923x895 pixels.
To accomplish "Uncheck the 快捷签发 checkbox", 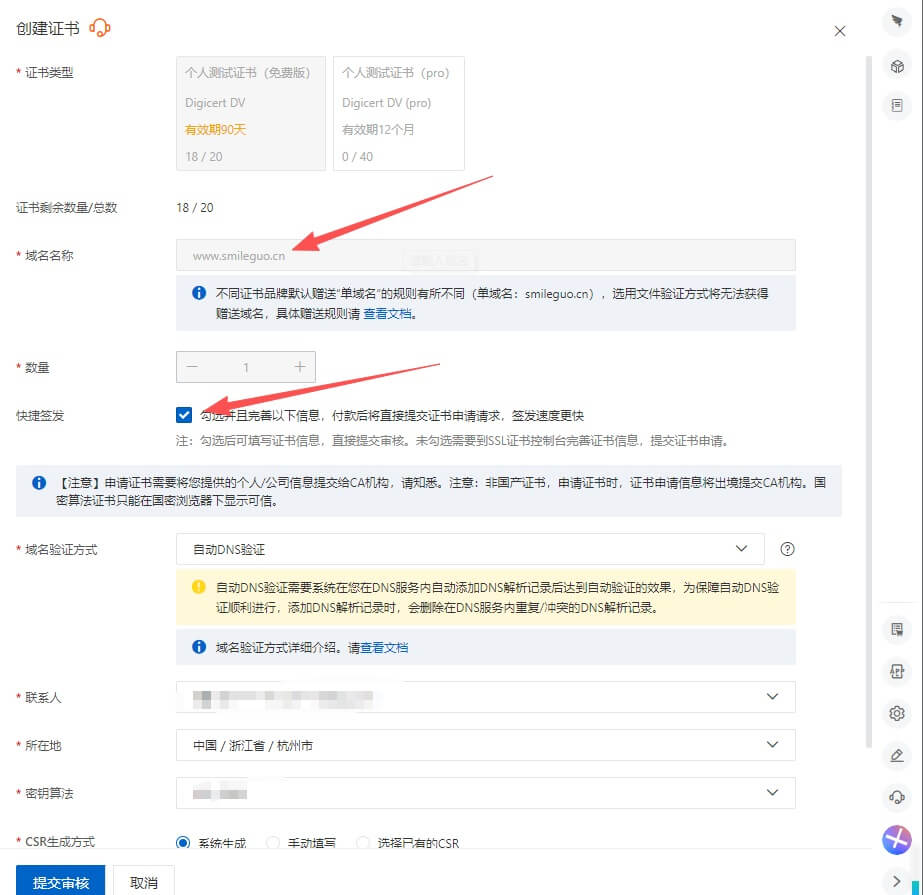I will 184,415.
